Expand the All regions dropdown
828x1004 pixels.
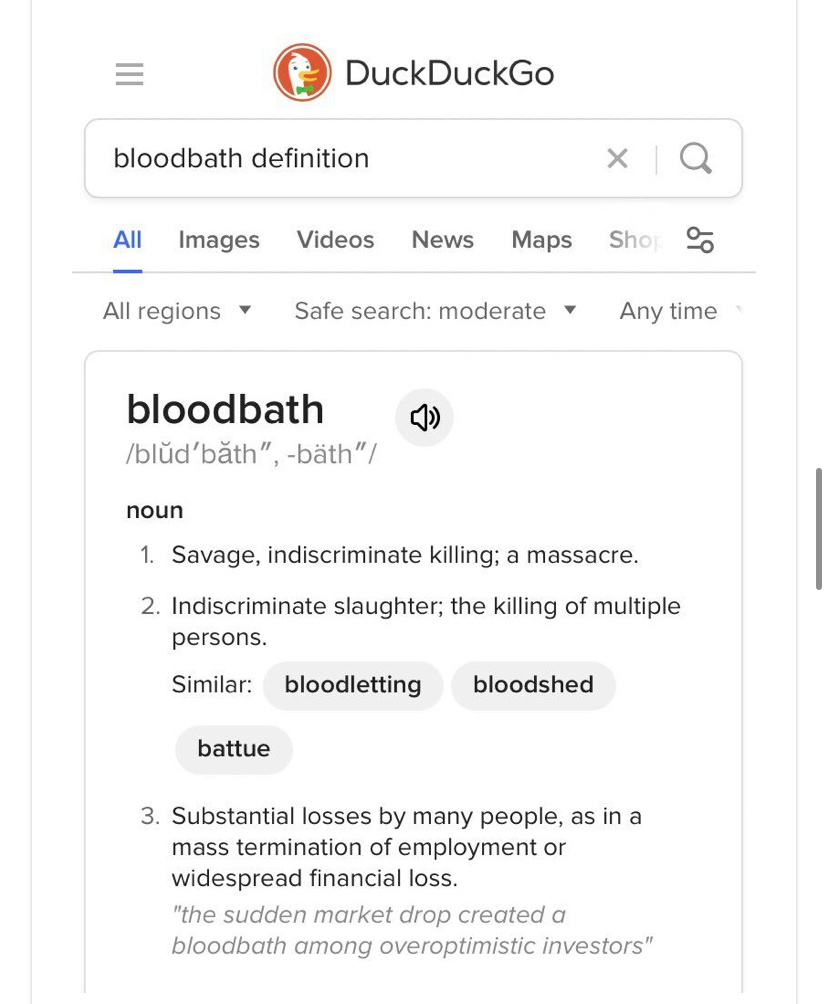pyautogui.click(x=177, y=311)
